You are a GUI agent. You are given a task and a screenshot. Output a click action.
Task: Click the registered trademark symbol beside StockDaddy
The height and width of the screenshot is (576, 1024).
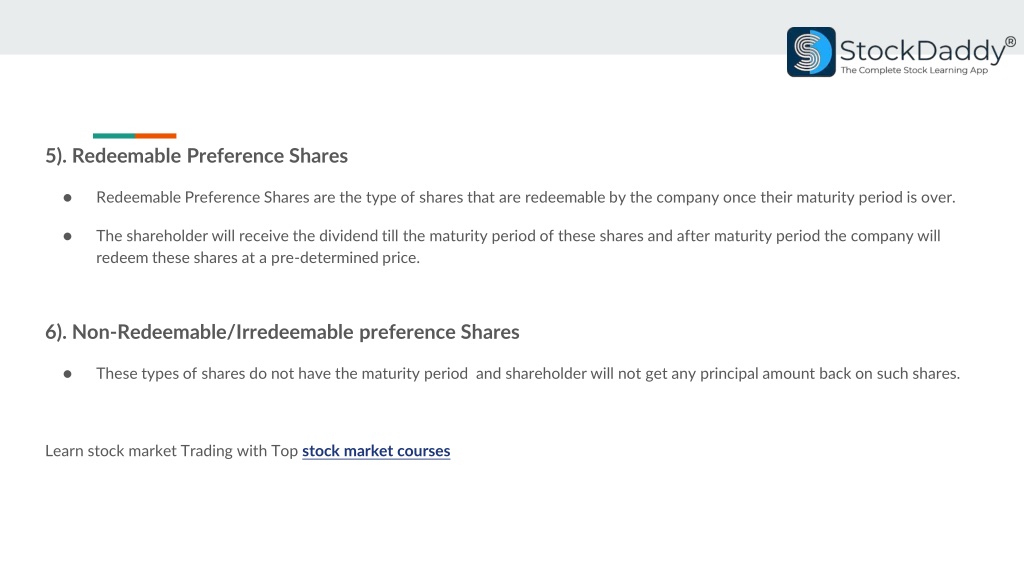(1010, 42)
